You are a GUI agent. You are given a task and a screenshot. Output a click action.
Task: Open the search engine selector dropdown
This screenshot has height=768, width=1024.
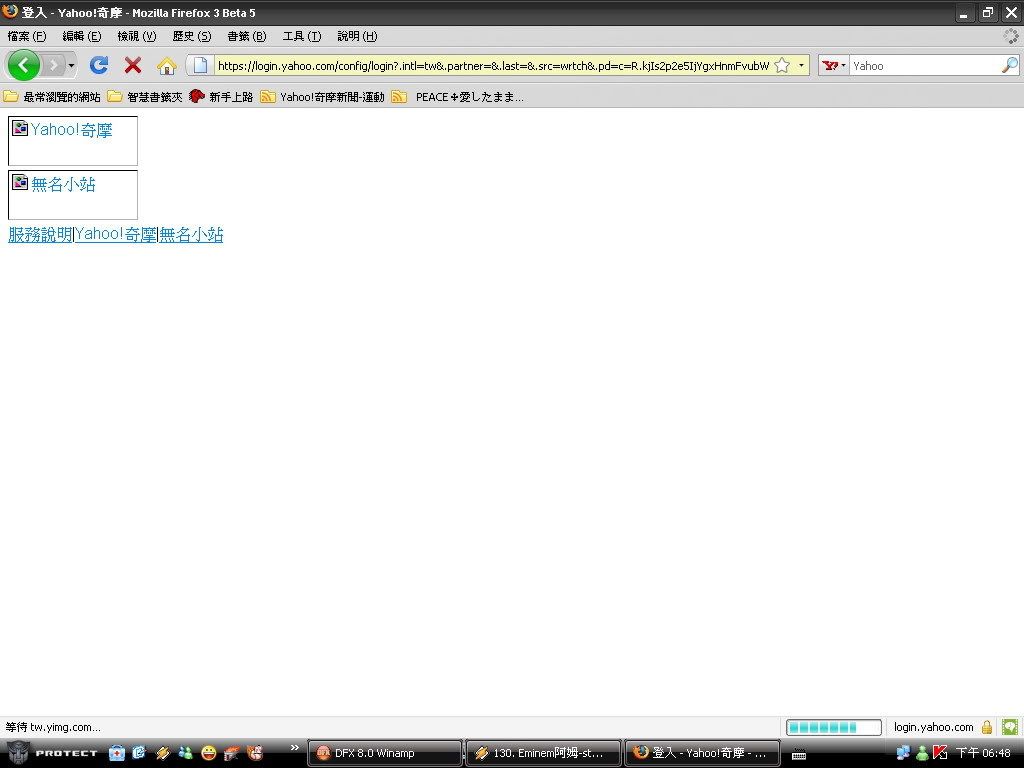[833, 65]
